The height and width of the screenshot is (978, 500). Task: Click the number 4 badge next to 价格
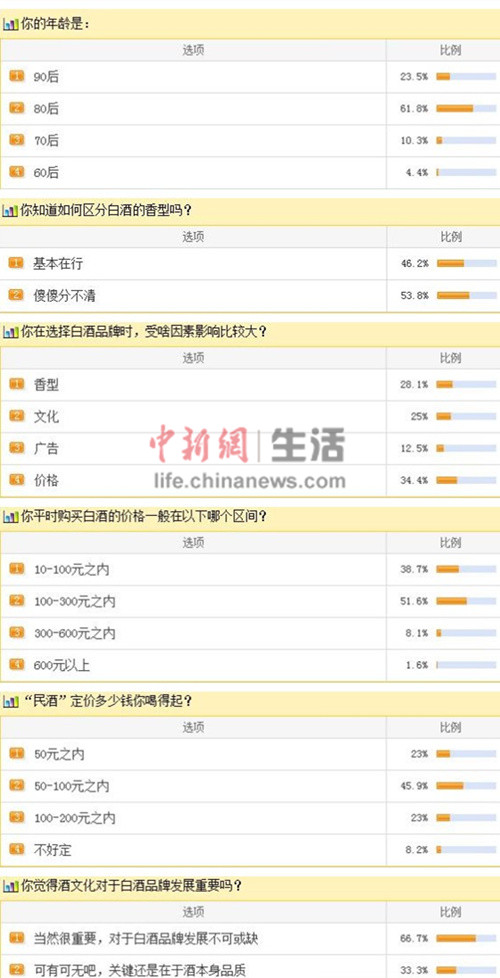click(17, 480)
